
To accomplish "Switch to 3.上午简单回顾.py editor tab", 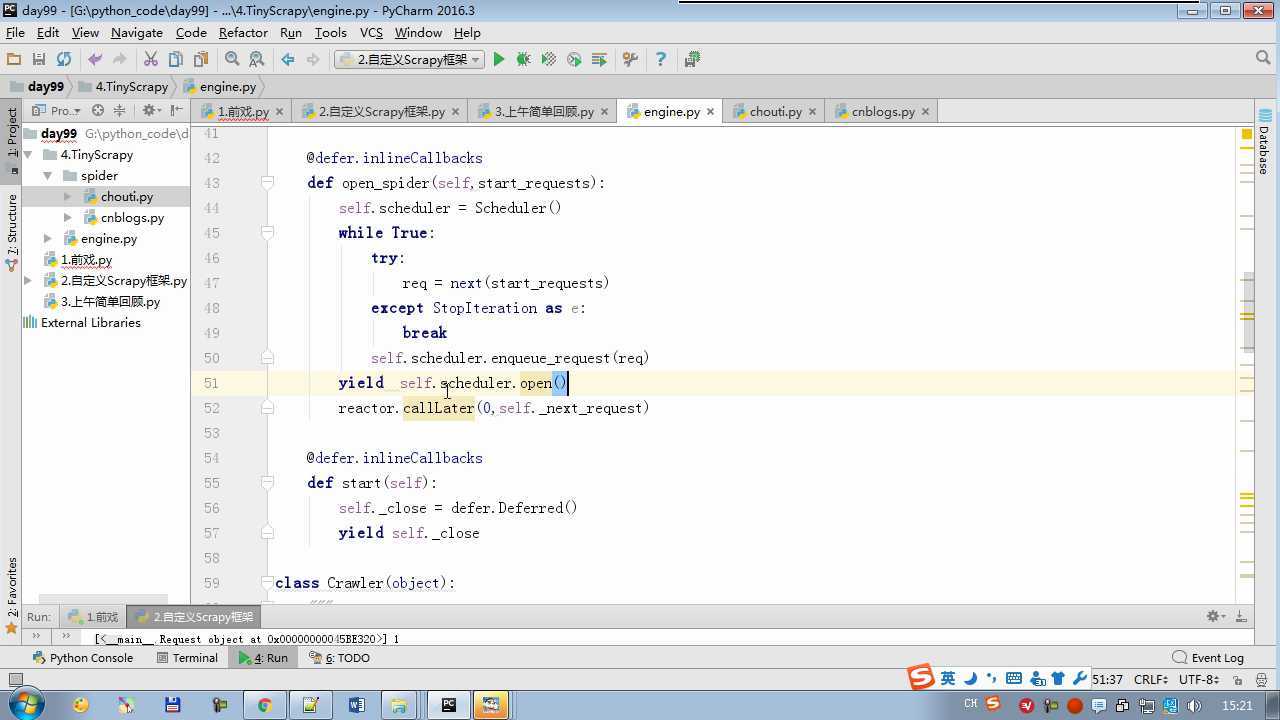I will coord(542,111).
